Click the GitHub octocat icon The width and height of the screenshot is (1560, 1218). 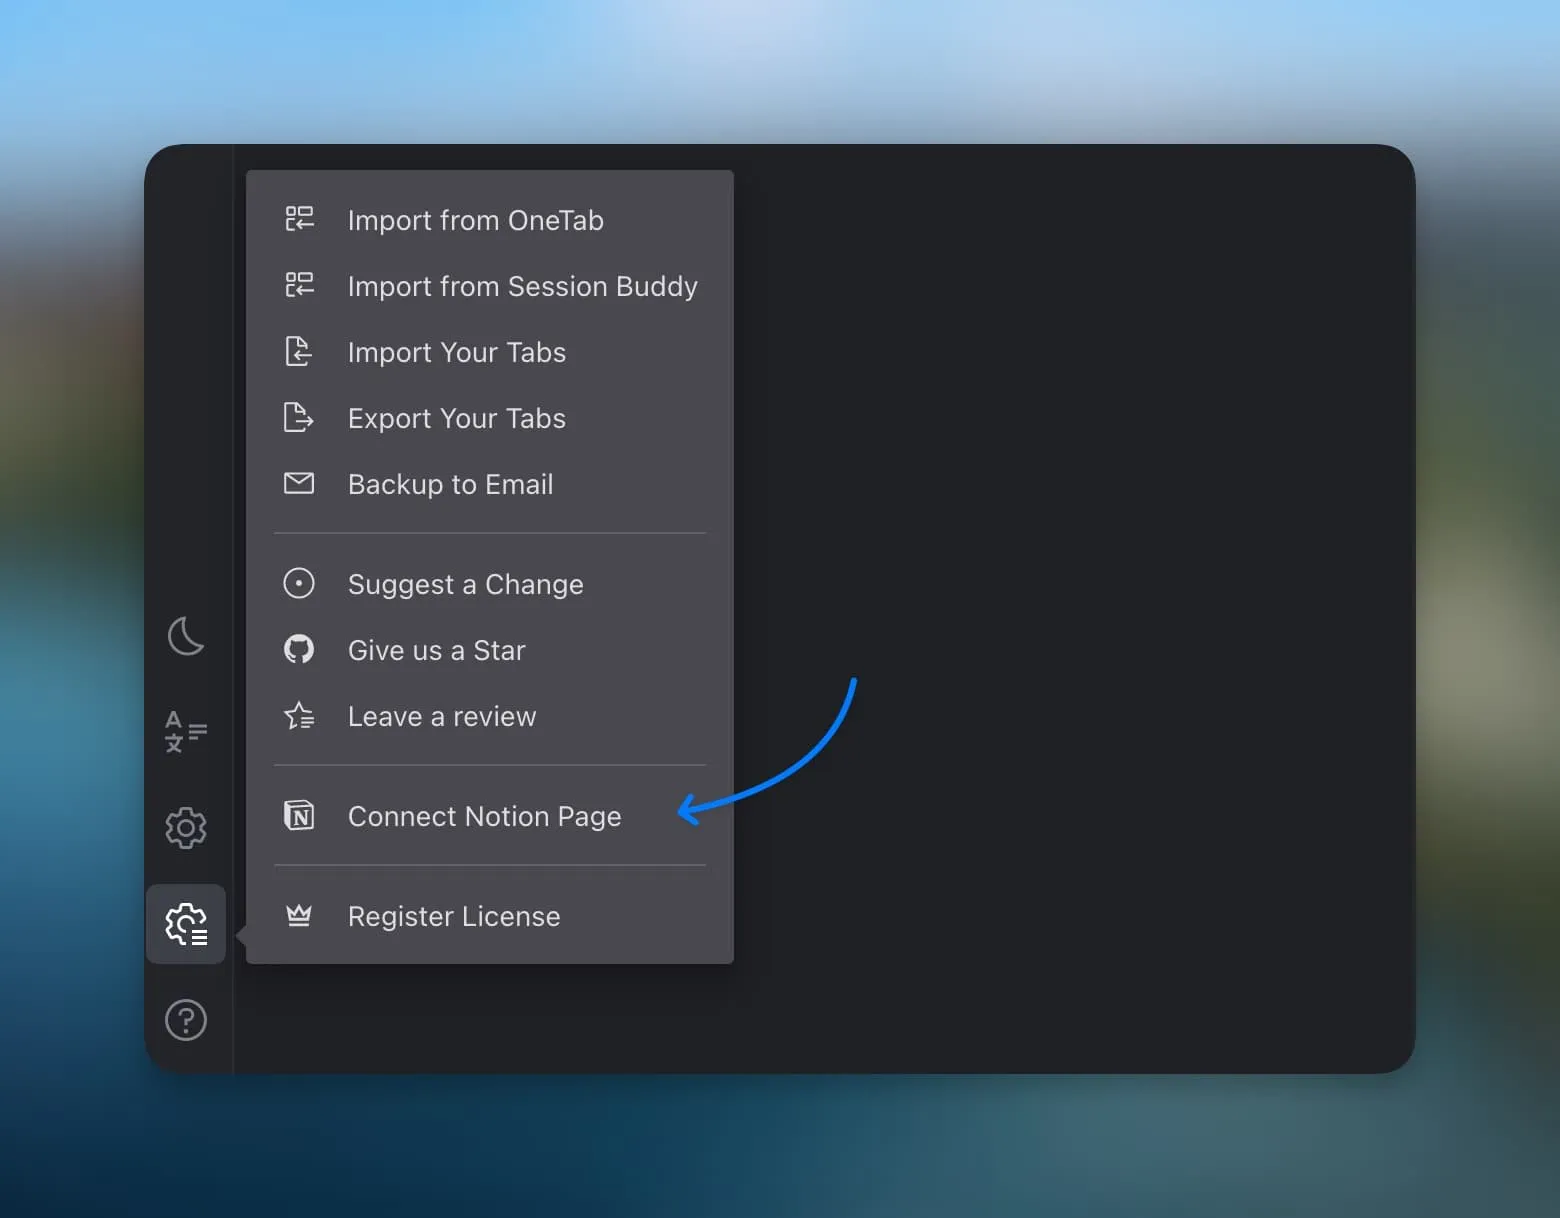pos(299,650)
